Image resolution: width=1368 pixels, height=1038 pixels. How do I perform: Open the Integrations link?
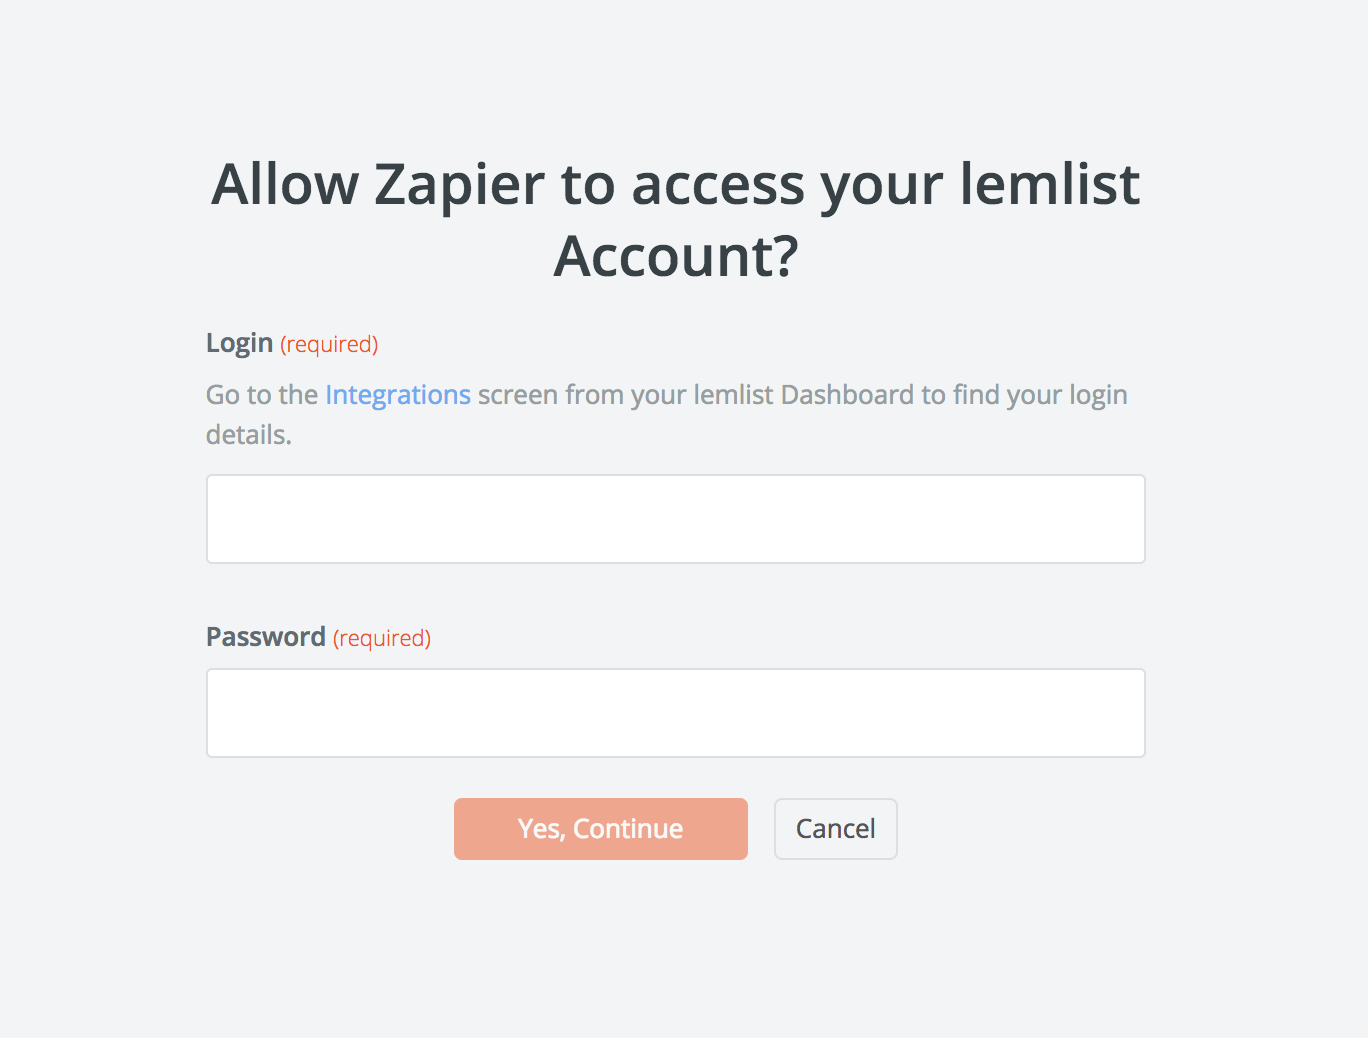click(x=398, y=395)
